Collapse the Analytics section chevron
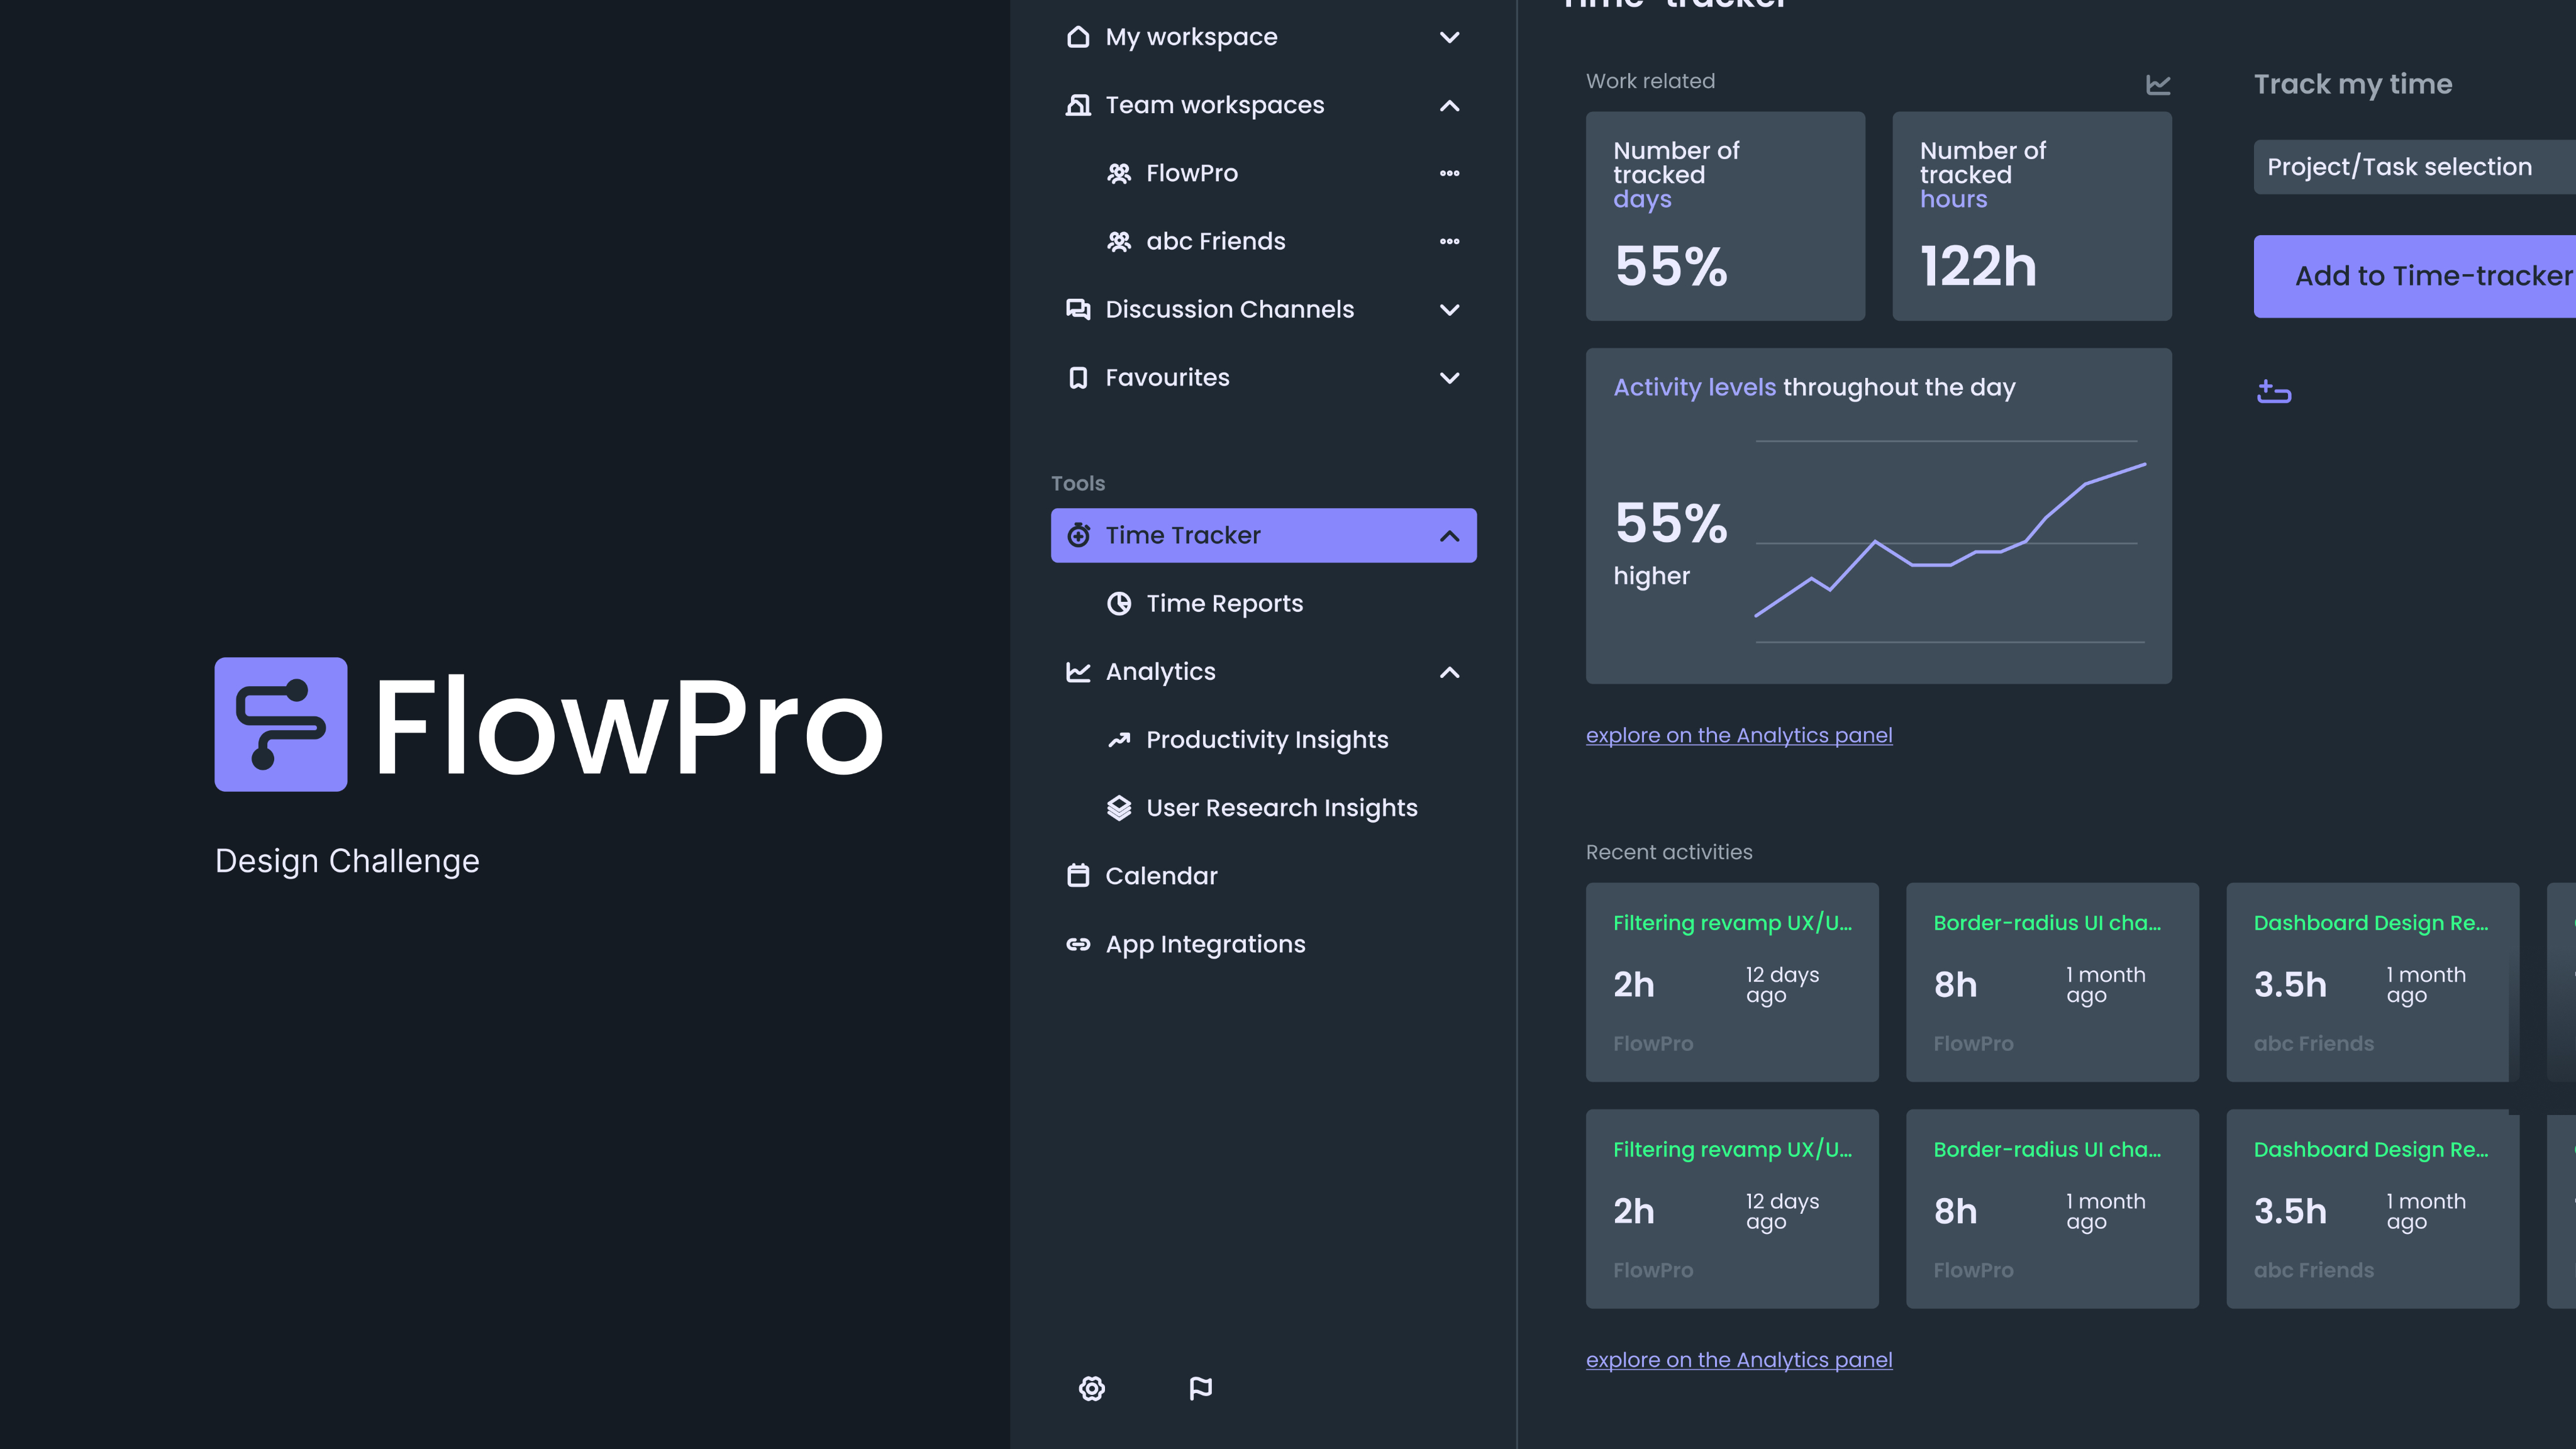2576x1449 pixels. pos(1449,672)
